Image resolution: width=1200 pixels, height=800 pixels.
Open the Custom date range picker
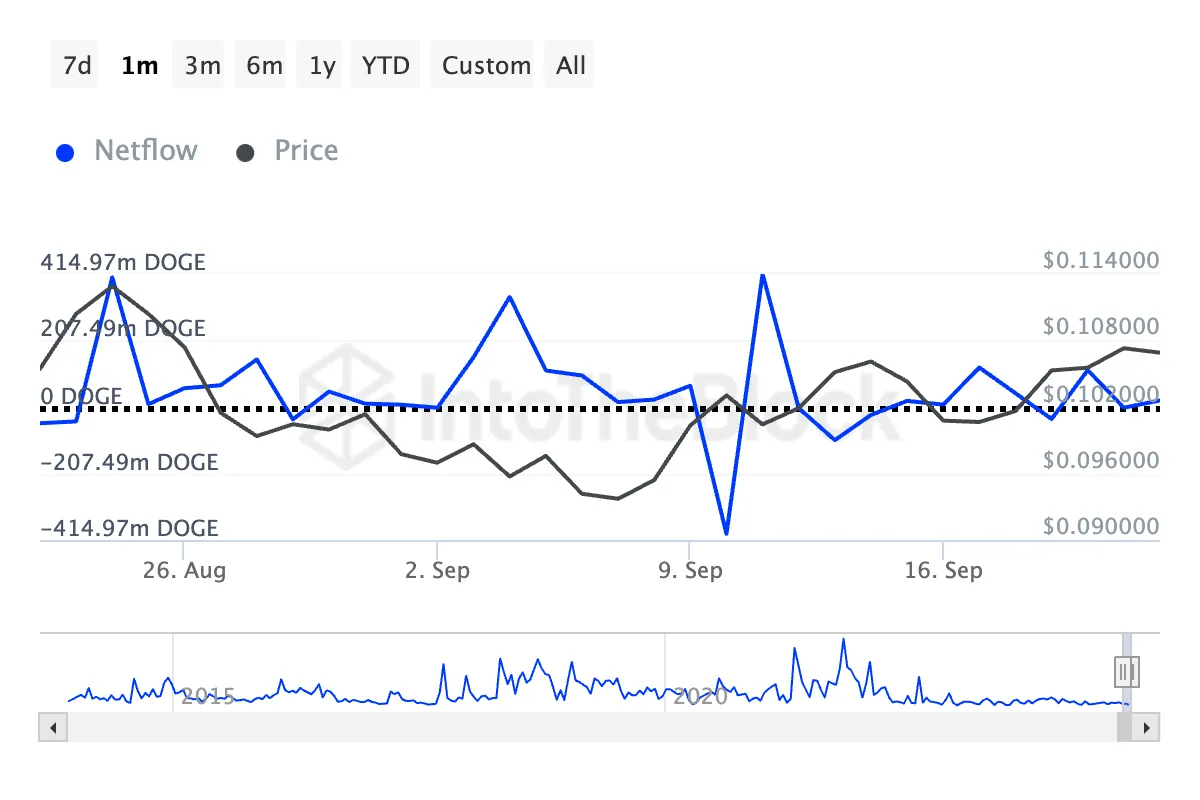point(486,66)
